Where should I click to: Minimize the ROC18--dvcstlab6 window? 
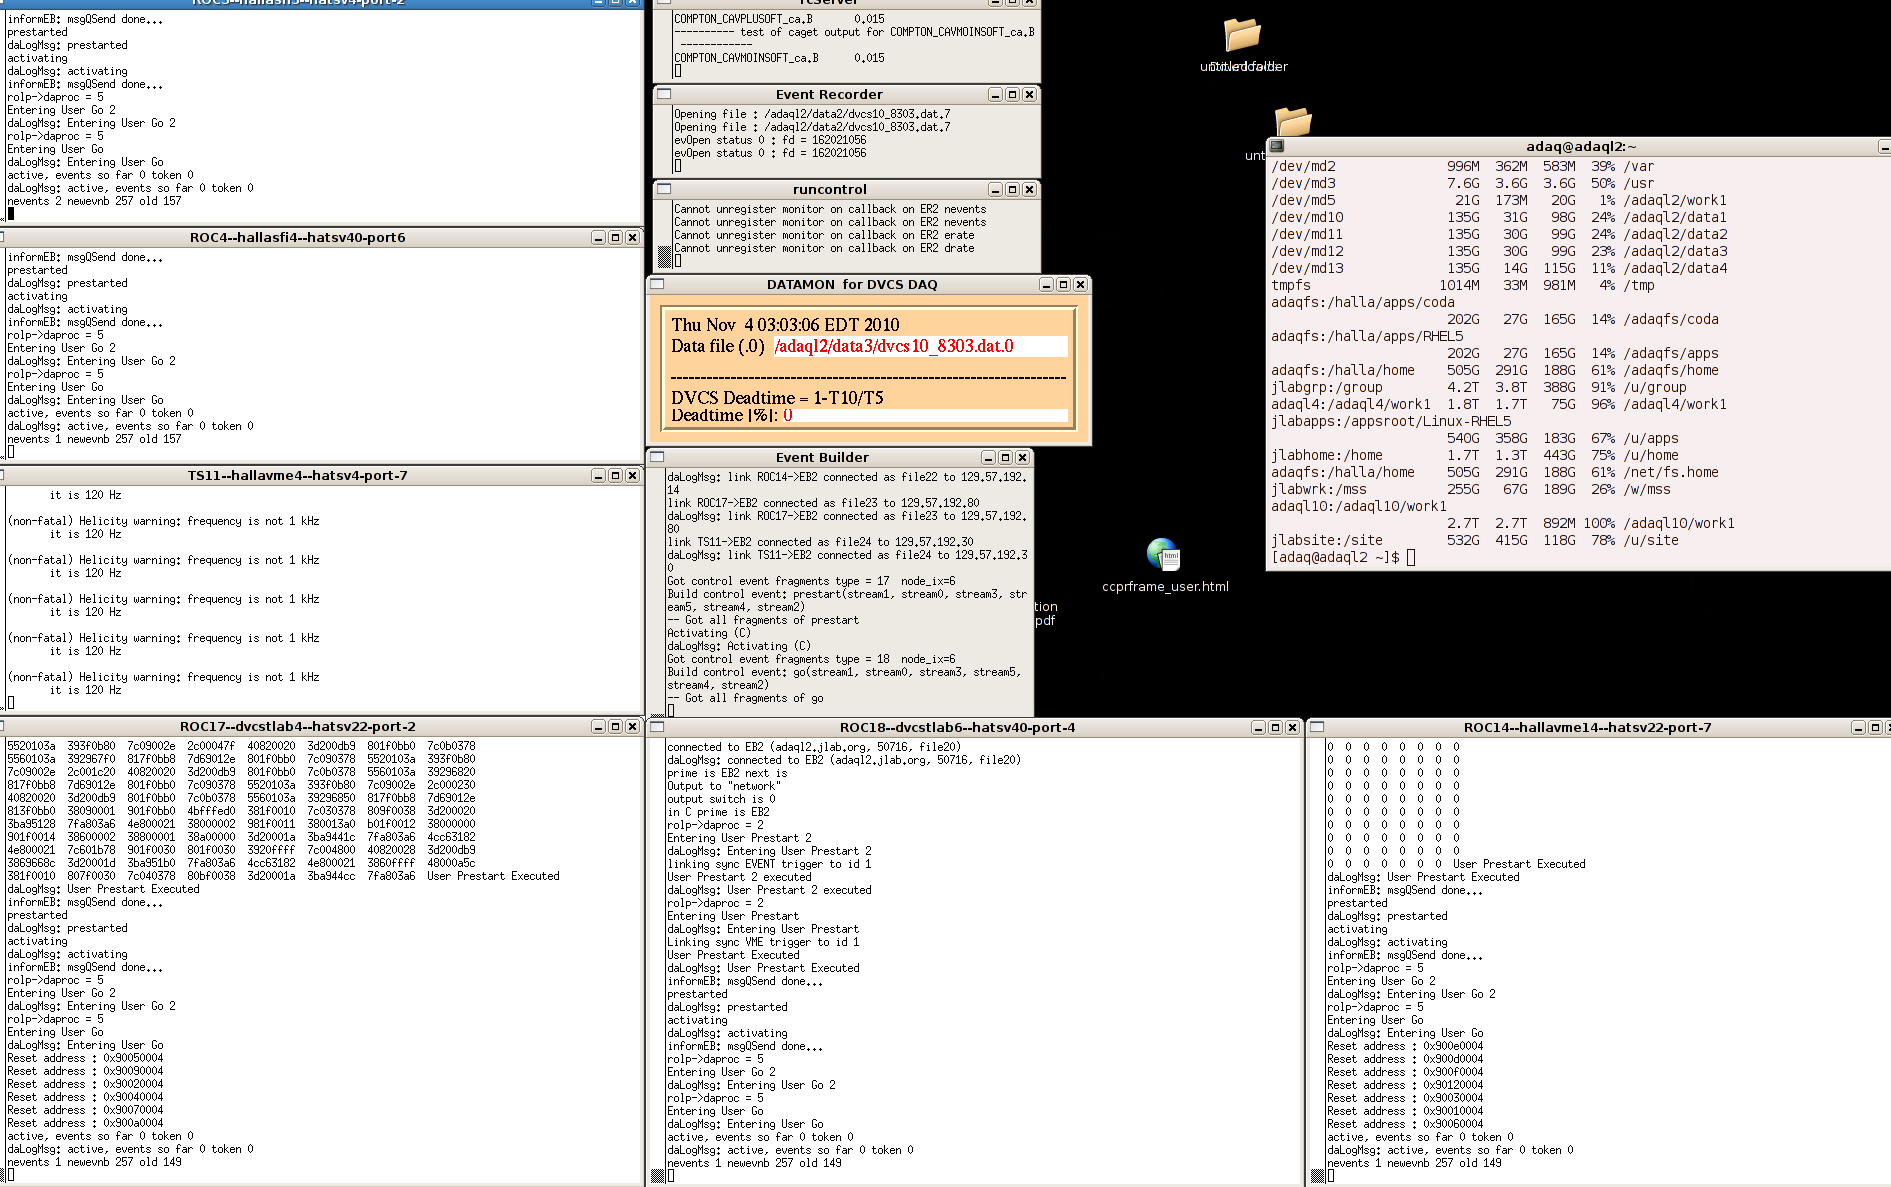point(1258,727)
